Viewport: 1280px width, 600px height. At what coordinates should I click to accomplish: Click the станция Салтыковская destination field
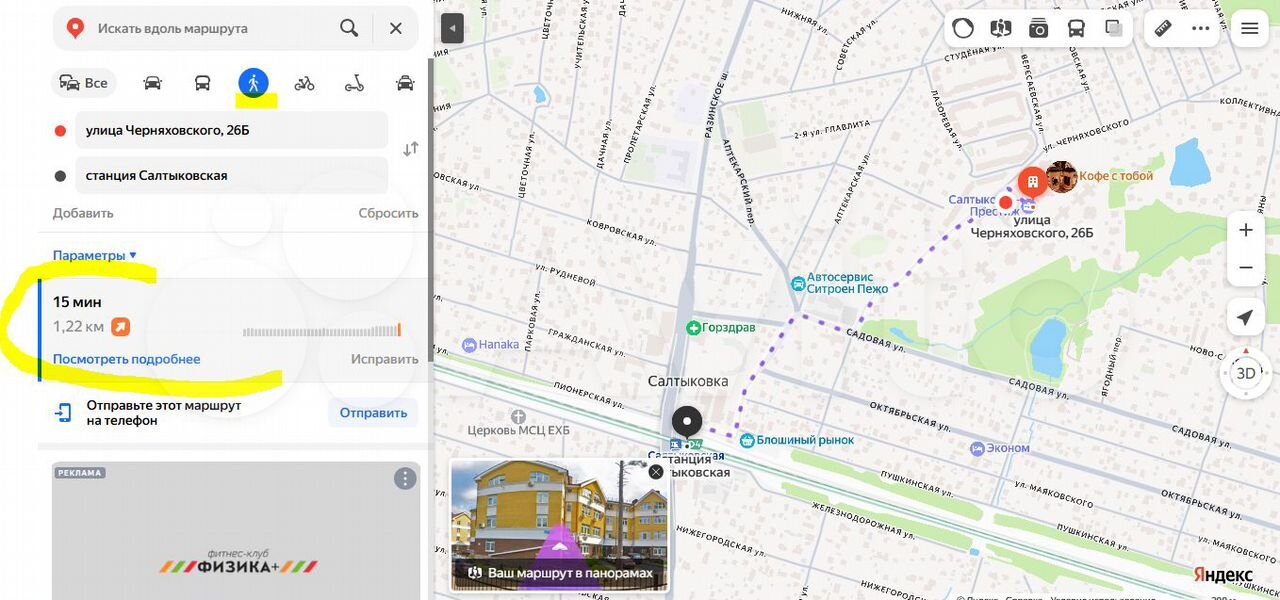[x=231, y=175]
